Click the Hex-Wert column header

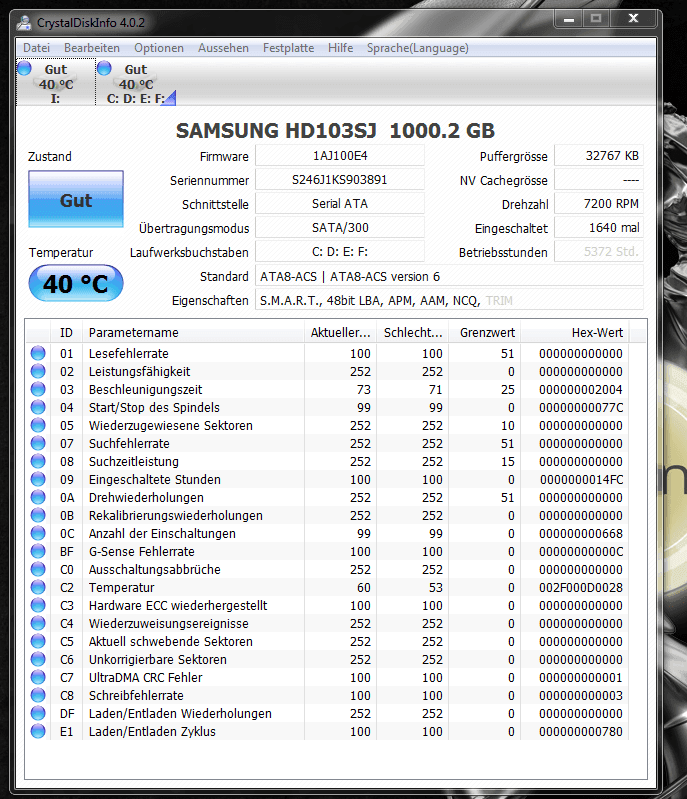point(575,333)
